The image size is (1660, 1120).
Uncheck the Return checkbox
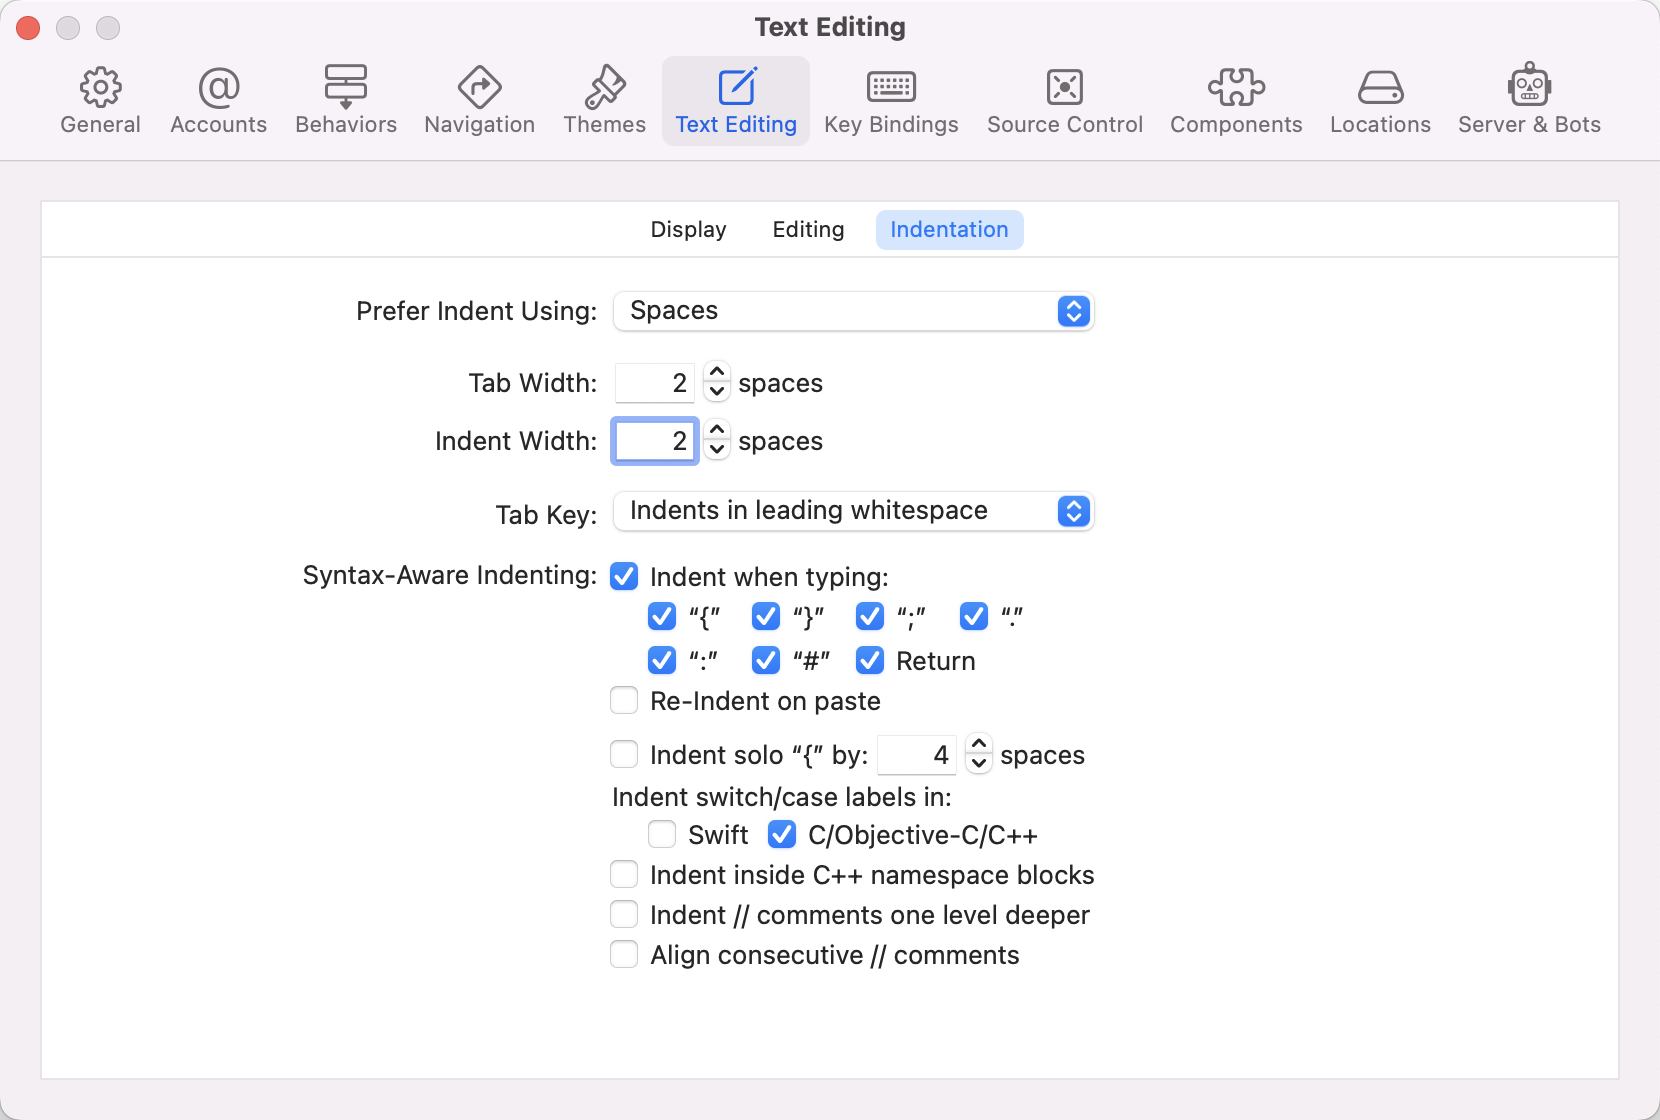tap(870, 660)
